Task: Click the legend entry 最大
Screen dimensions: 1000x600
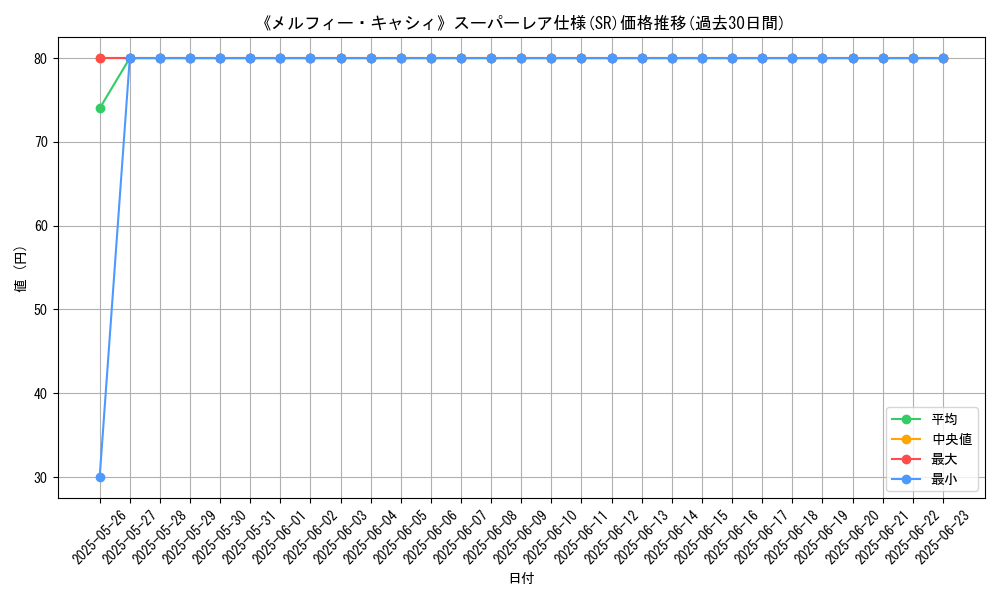Action: point(944,459)
